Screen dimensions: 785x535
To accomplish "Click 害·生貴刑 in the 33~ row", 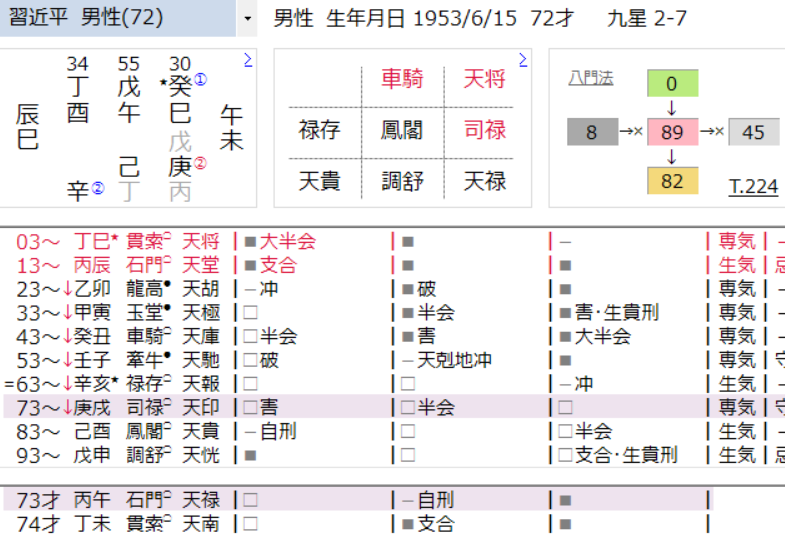I will point(617,313).
